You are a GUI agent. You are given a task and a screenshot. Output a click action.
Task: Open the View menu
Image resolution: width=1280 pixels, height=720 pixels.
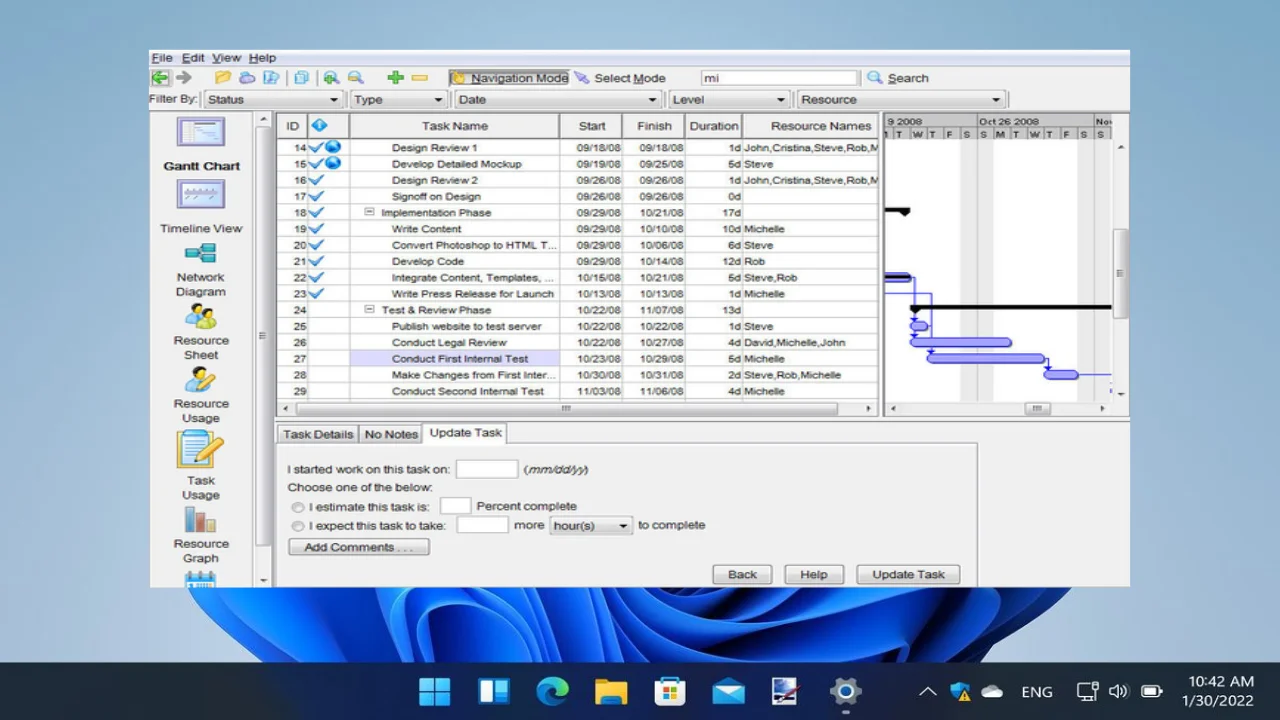(226, 58)
